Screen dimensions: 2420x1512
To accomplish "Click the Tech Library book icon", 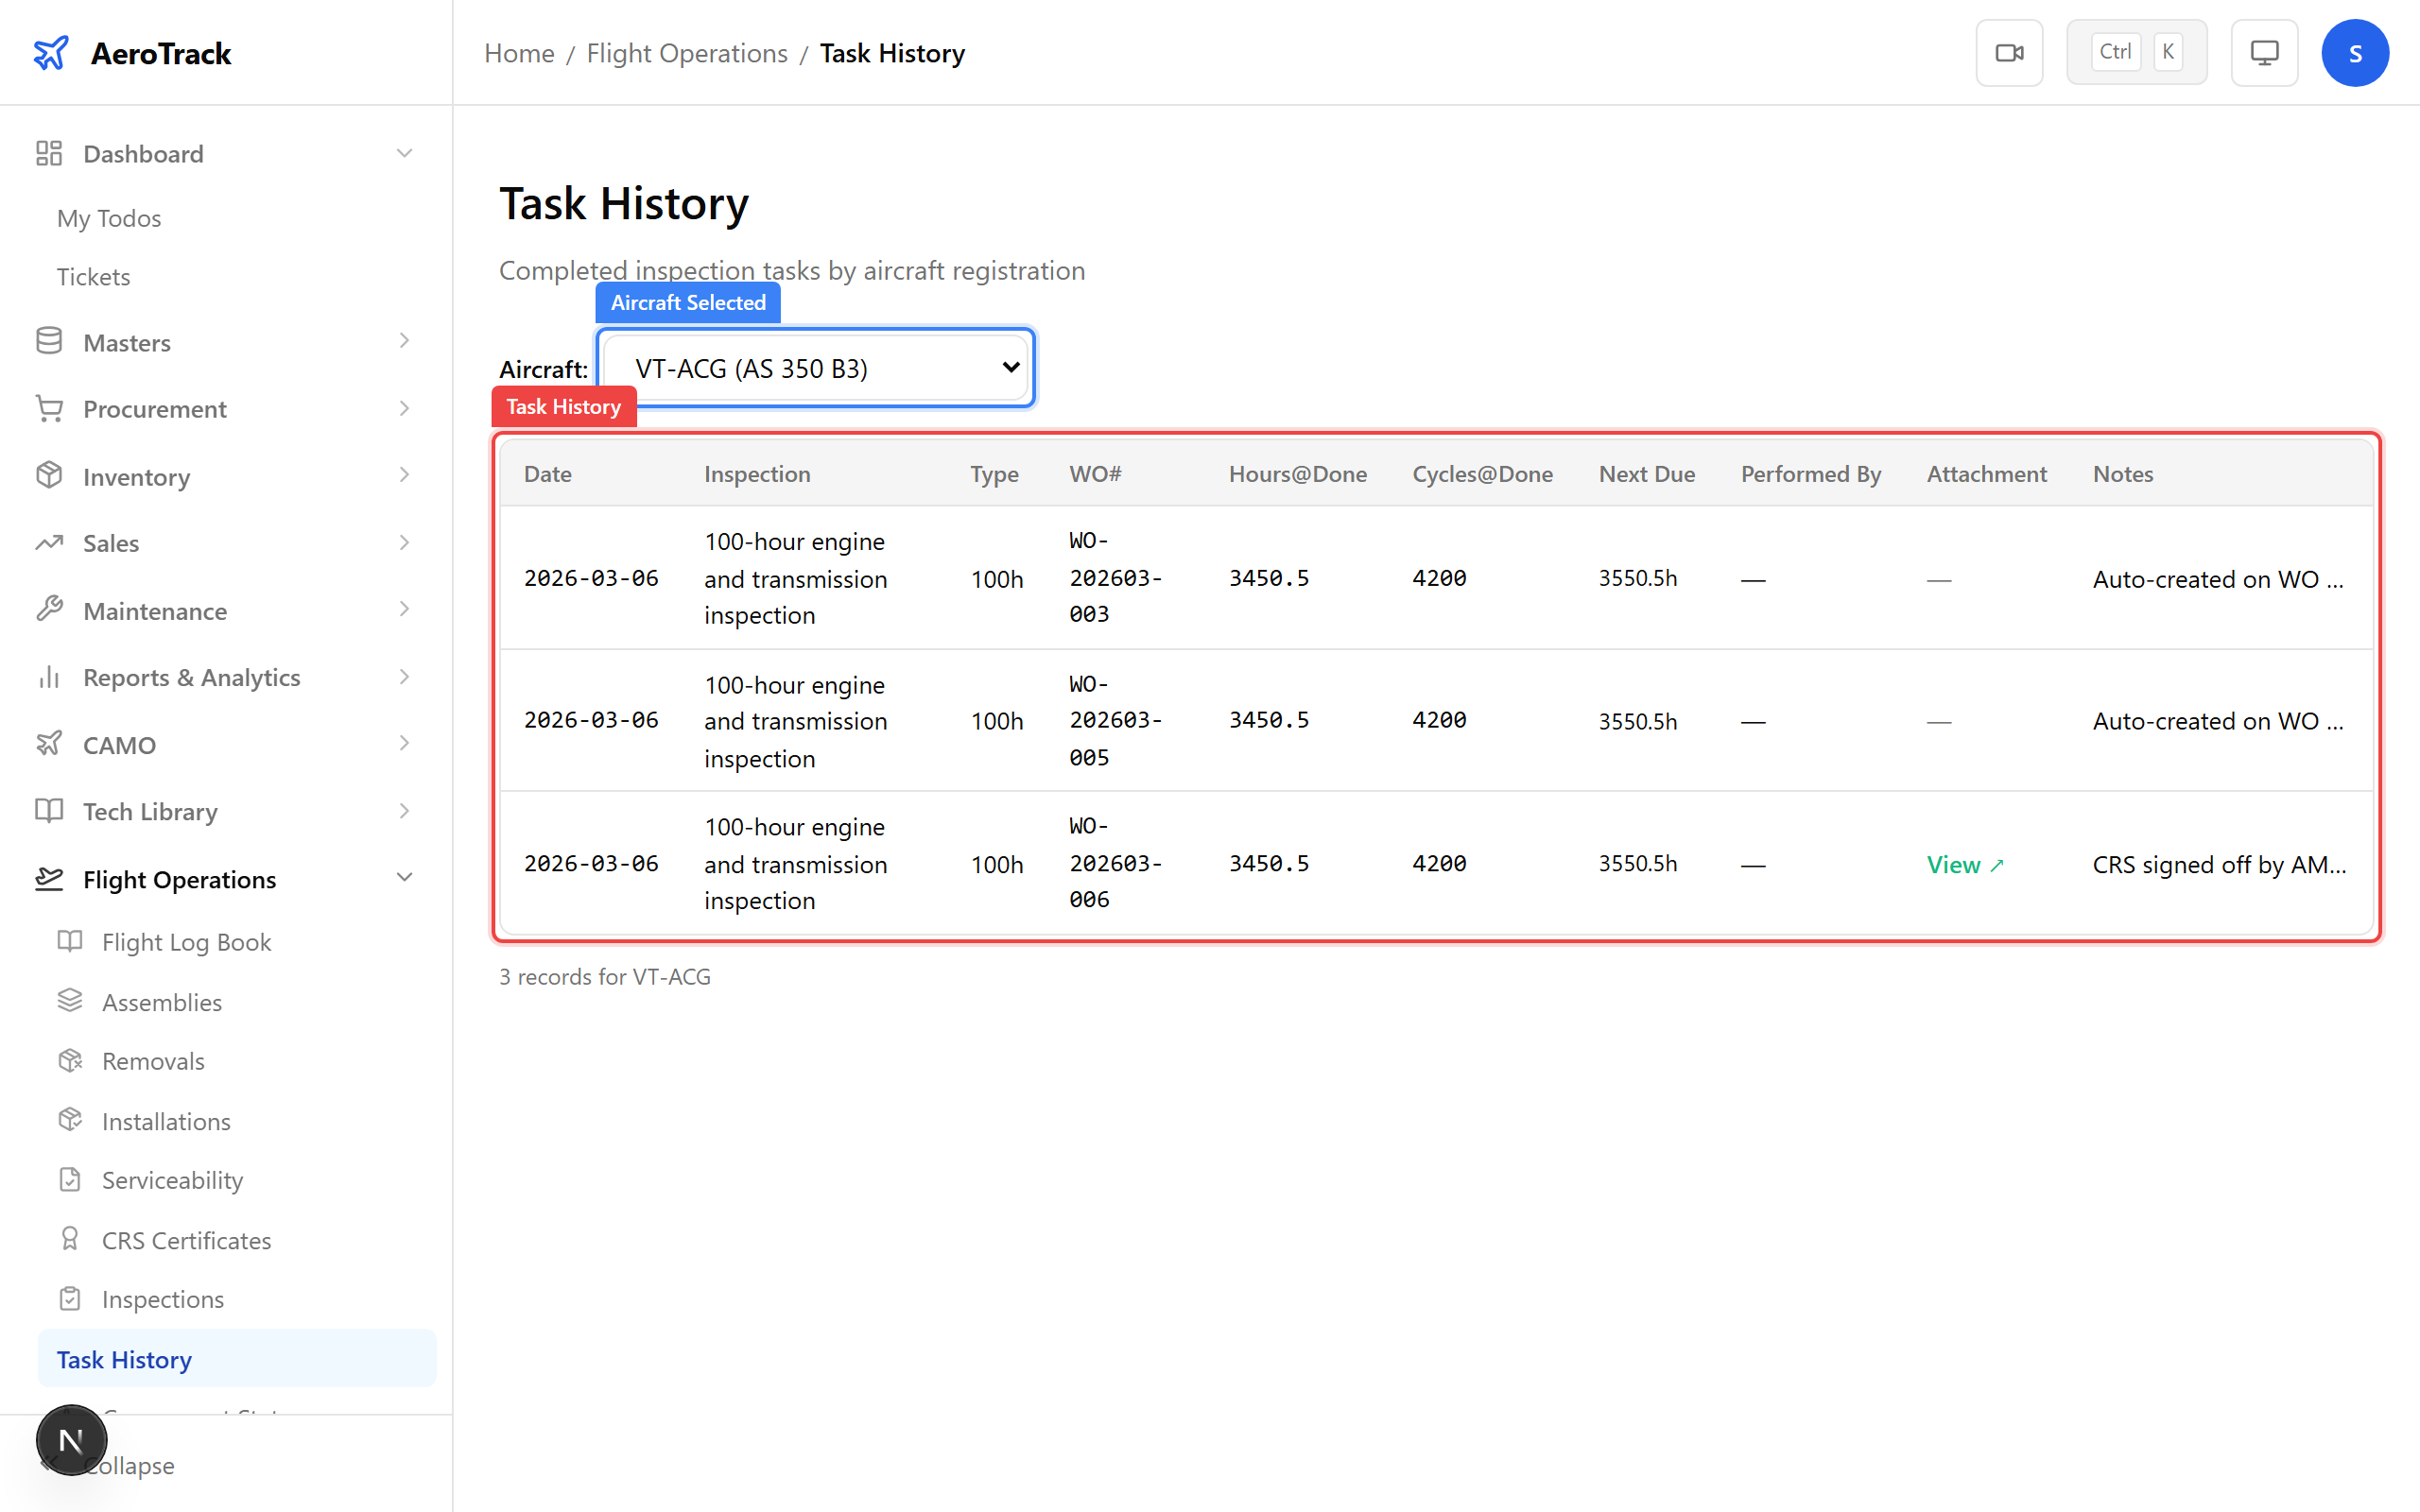I will [x=49, y=811].
